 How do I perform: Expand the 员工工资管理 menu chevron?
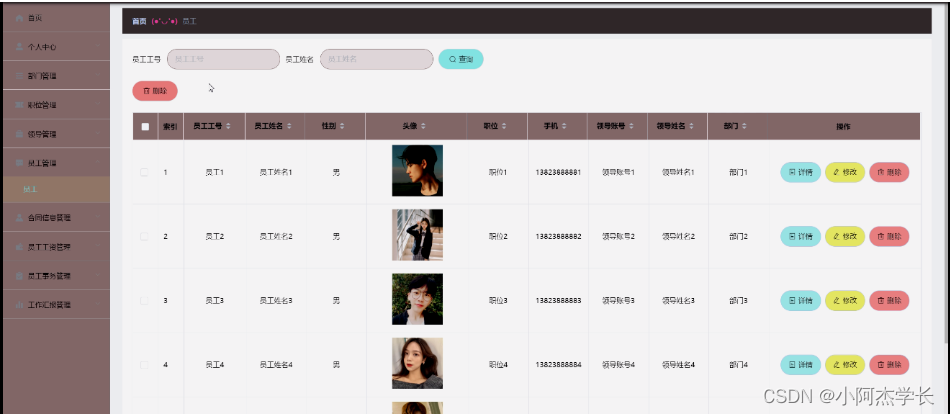click(x=98, y=247)
